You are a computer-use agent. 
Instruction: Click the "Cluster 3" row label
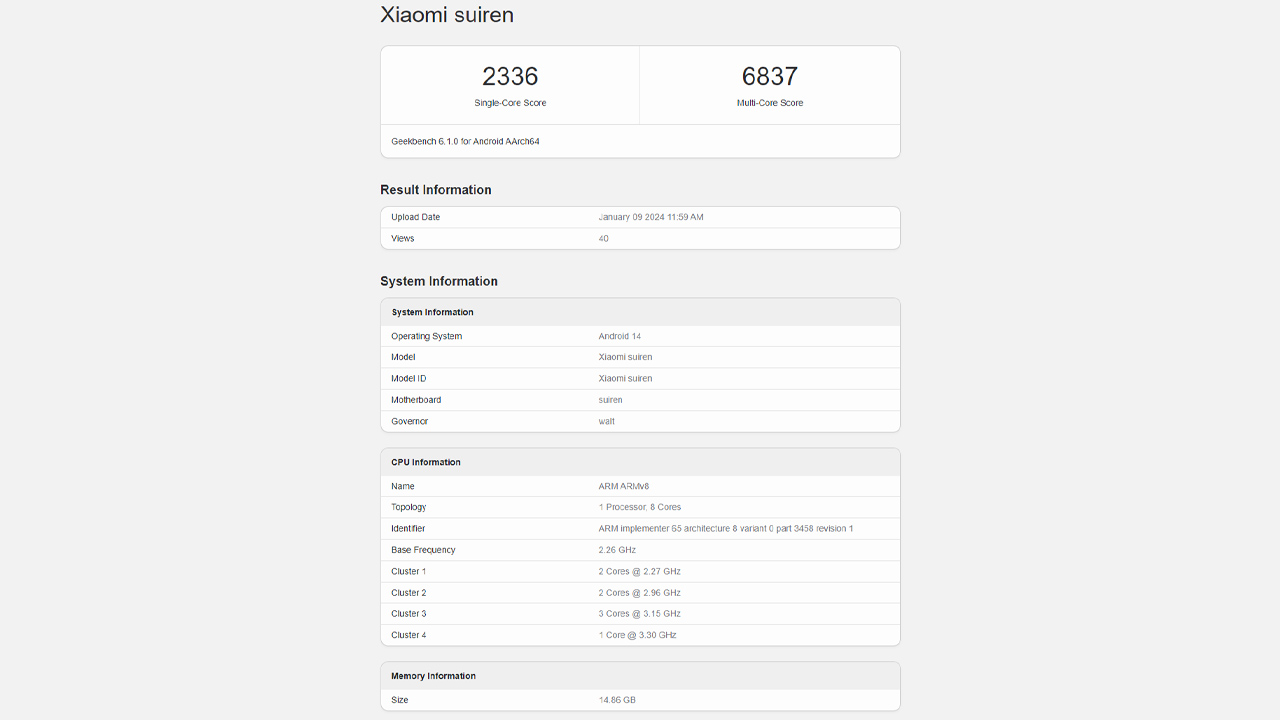[x=409, y=614]
